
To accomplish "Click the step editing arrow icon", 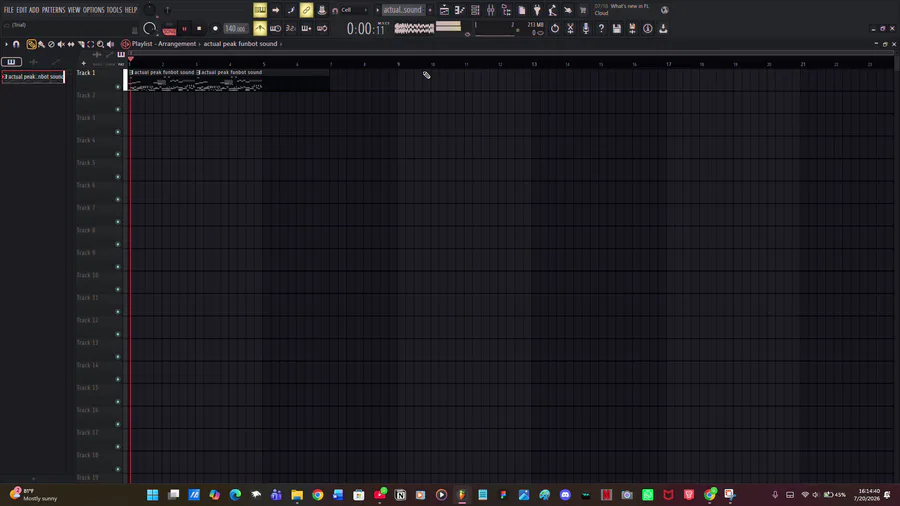I will point(276,10).
